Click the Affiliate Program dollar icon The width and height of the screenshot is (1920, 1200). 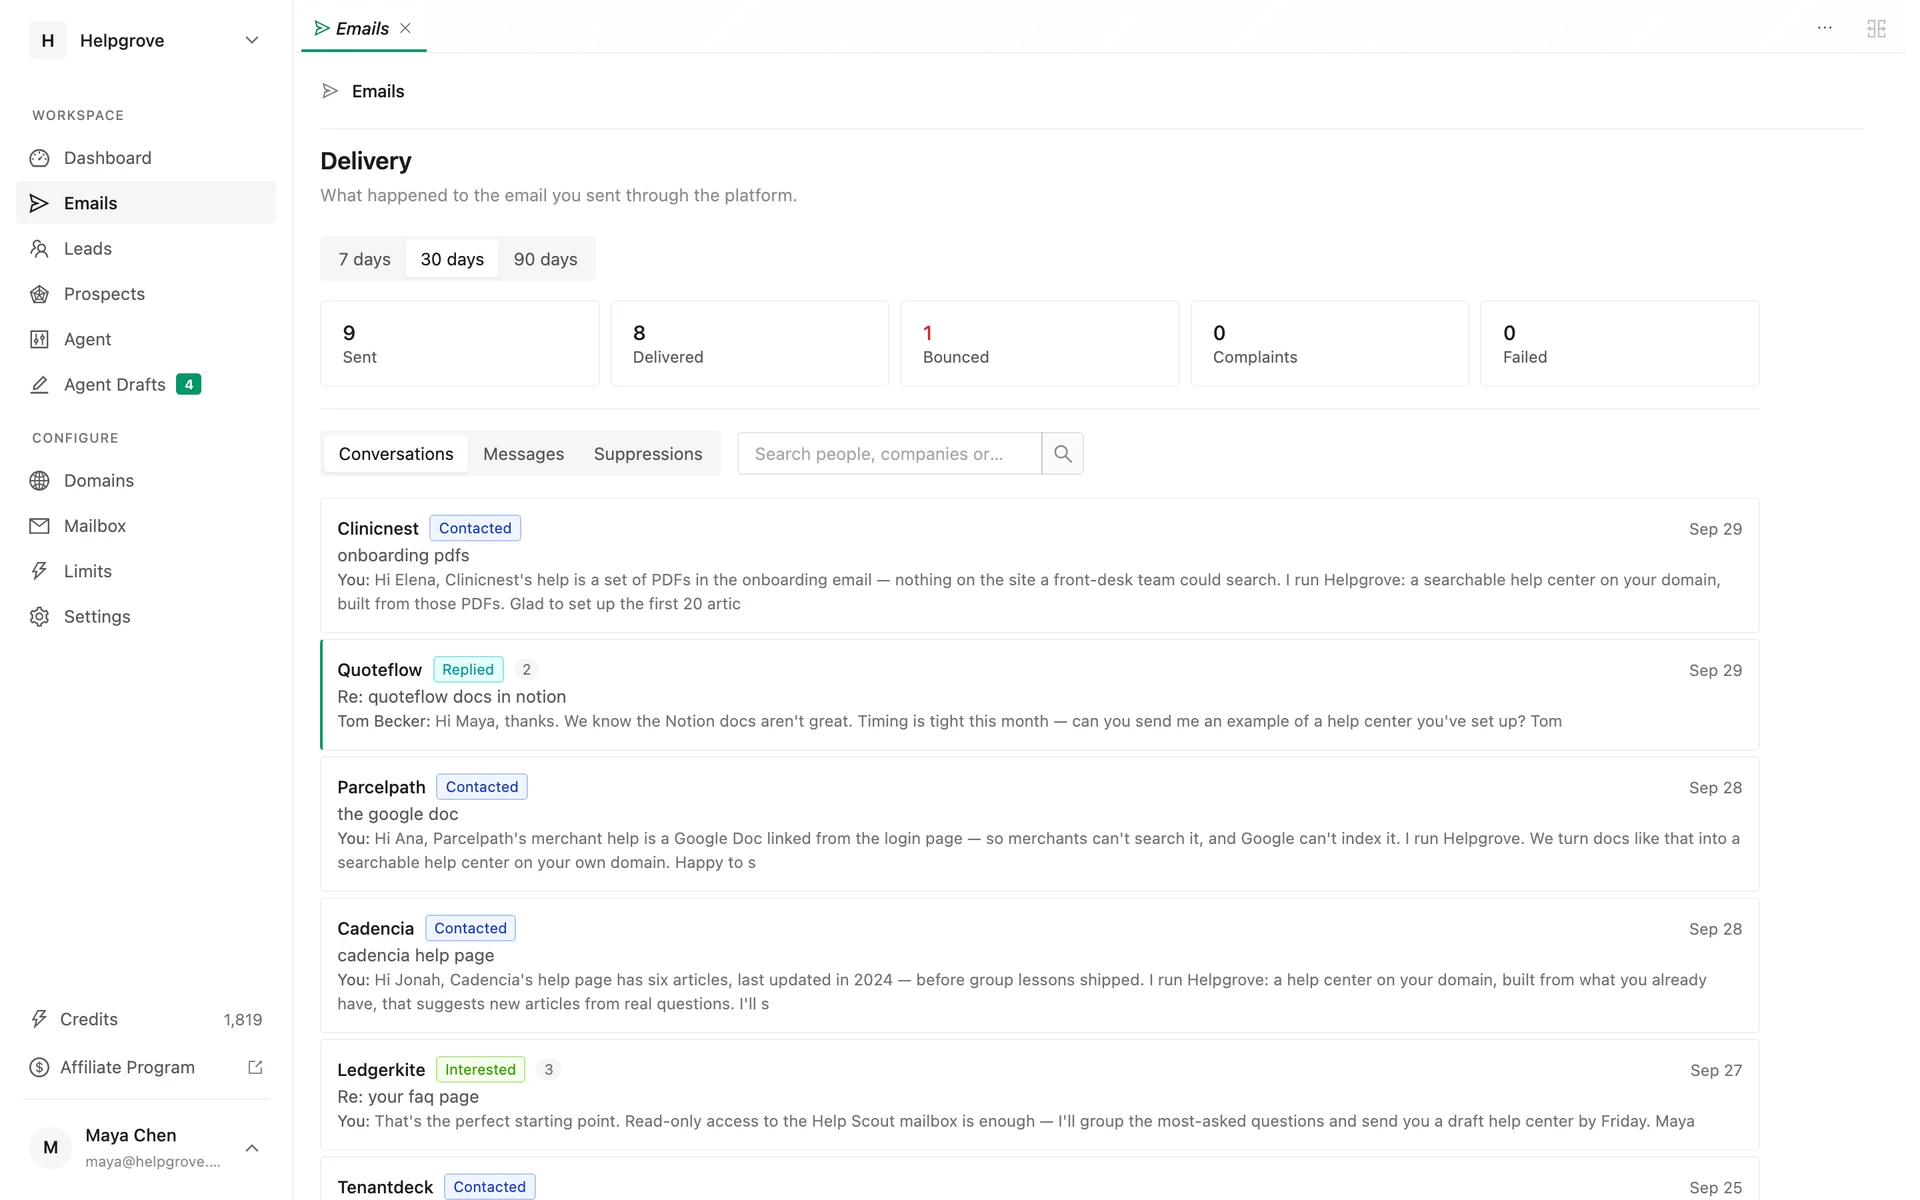(x=39, y=1067)
